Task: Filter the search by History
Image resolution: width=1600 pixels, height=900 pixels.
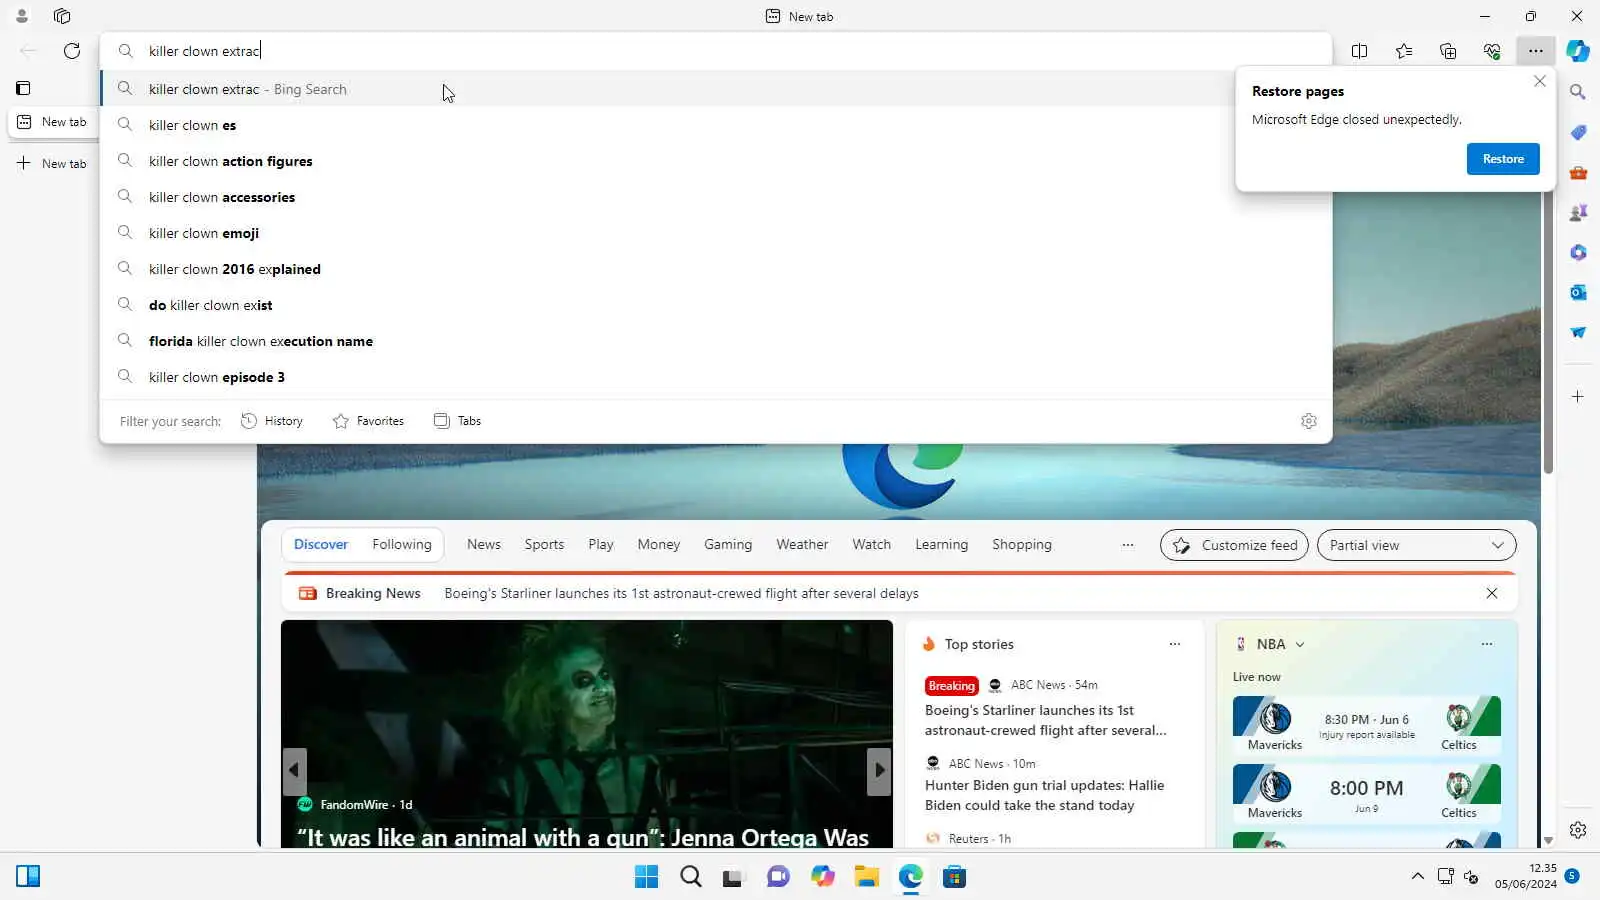Action: (272, 421)
